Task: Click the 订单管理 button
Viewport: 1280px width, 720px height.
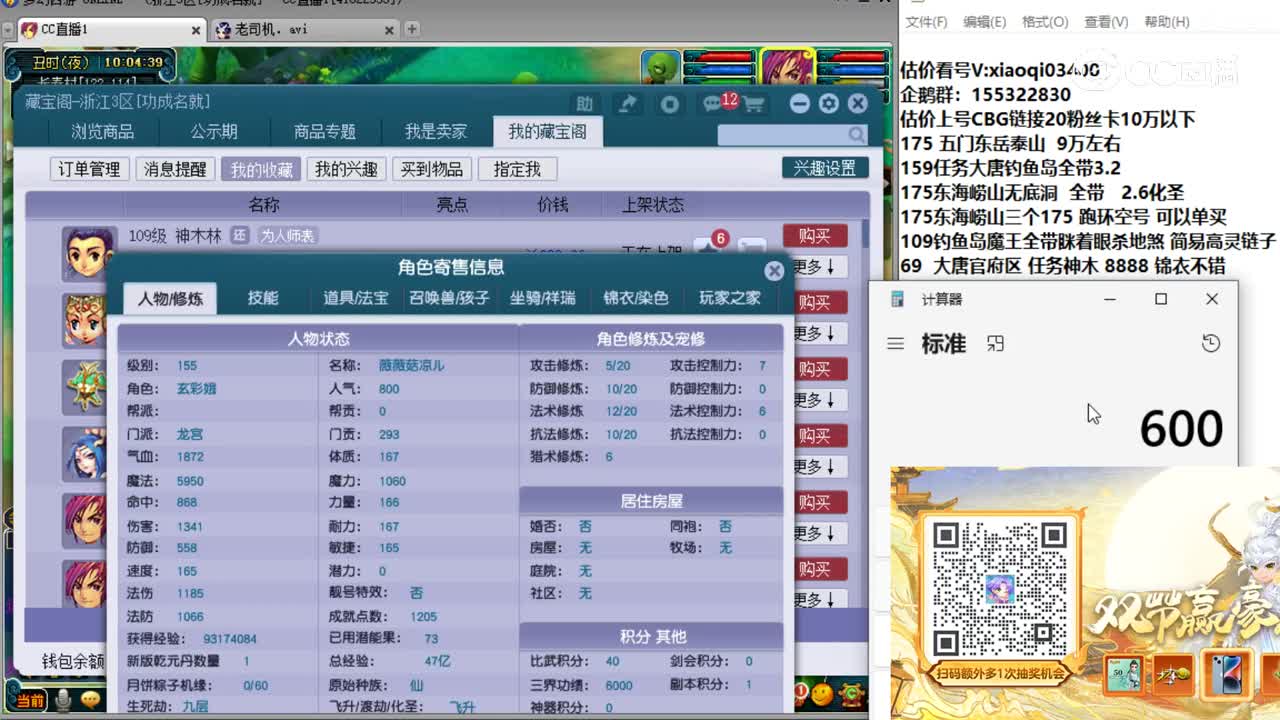Action: pyautogui.click(x=89, y=169)
